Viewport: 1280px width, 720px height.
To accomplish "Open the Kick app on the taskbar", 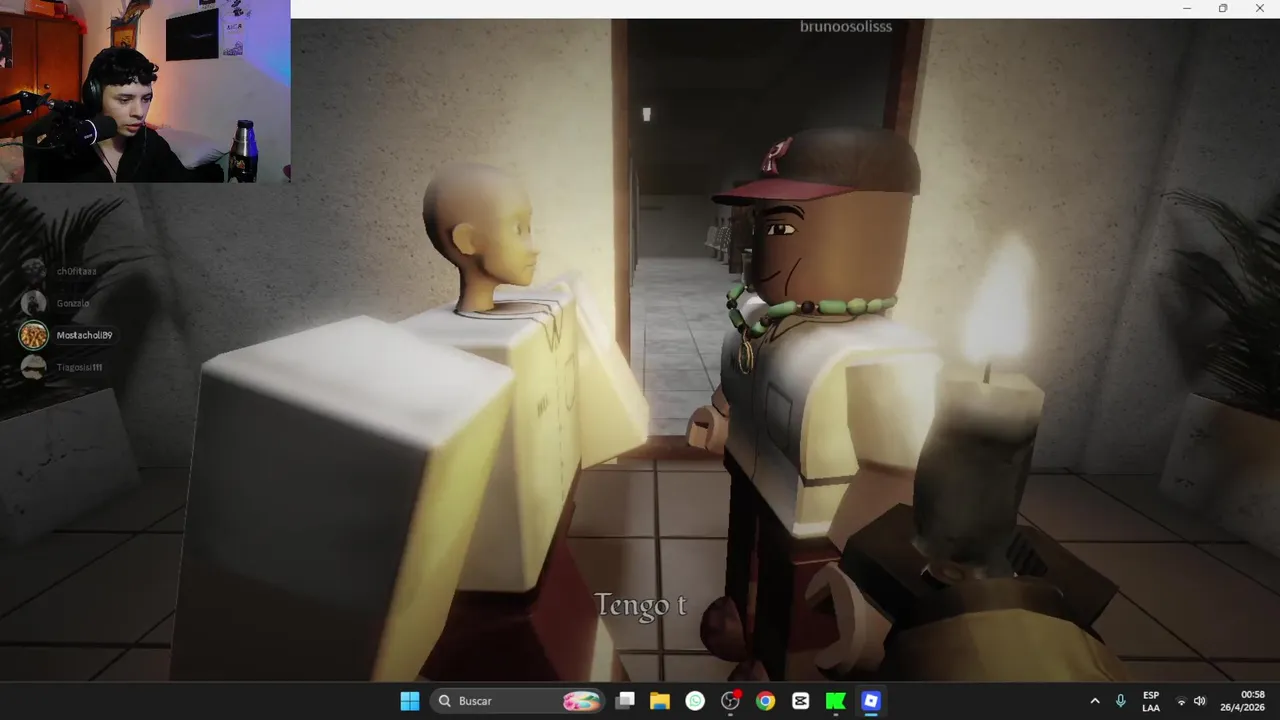I will pos(835,701).
